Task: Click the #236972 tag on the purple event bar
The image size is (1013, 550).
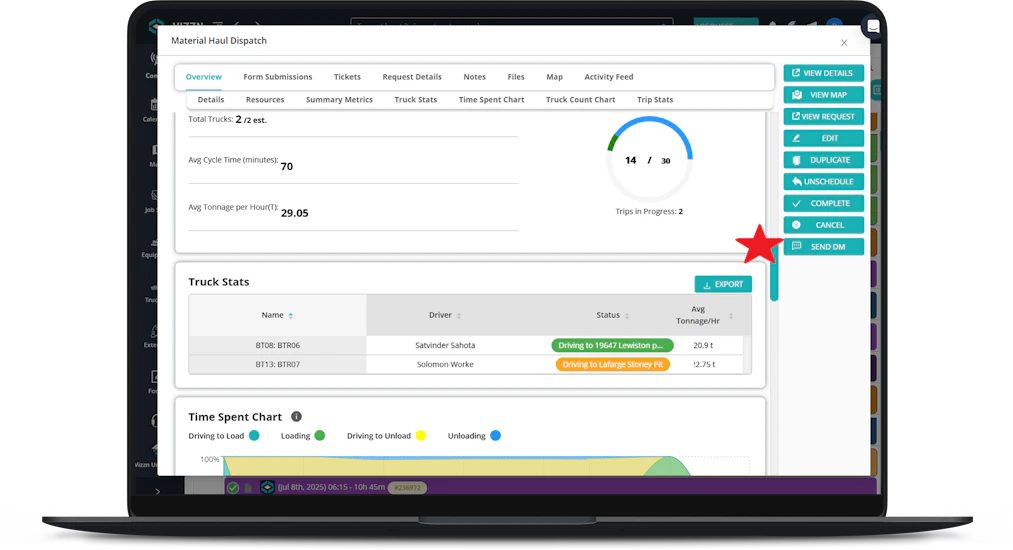Action: (x=407, y=488)
